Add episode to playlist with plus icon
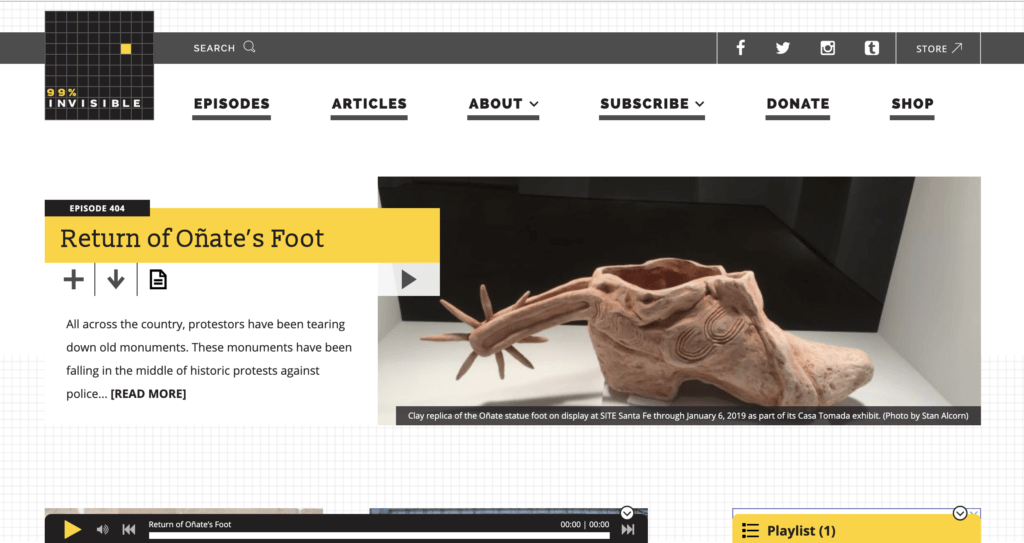This screenshot has height=543, width=1024. (74, 280)
